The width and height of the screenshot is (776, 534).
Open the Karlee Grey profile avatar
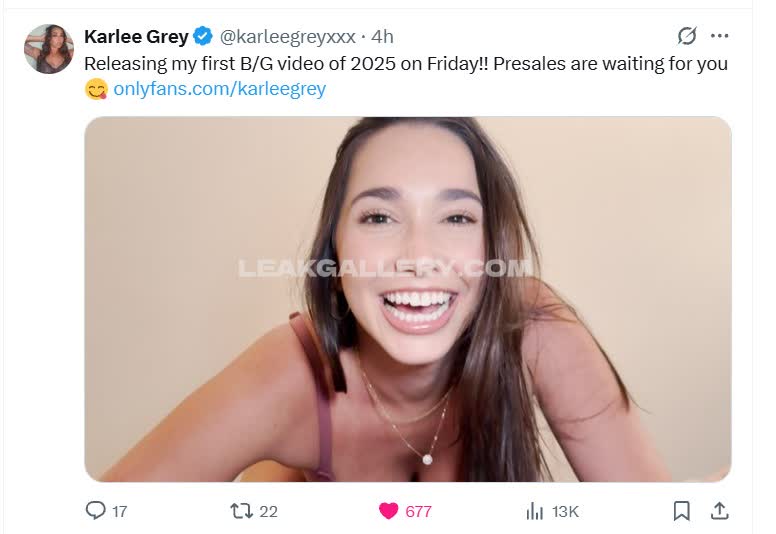coord(49,49)
